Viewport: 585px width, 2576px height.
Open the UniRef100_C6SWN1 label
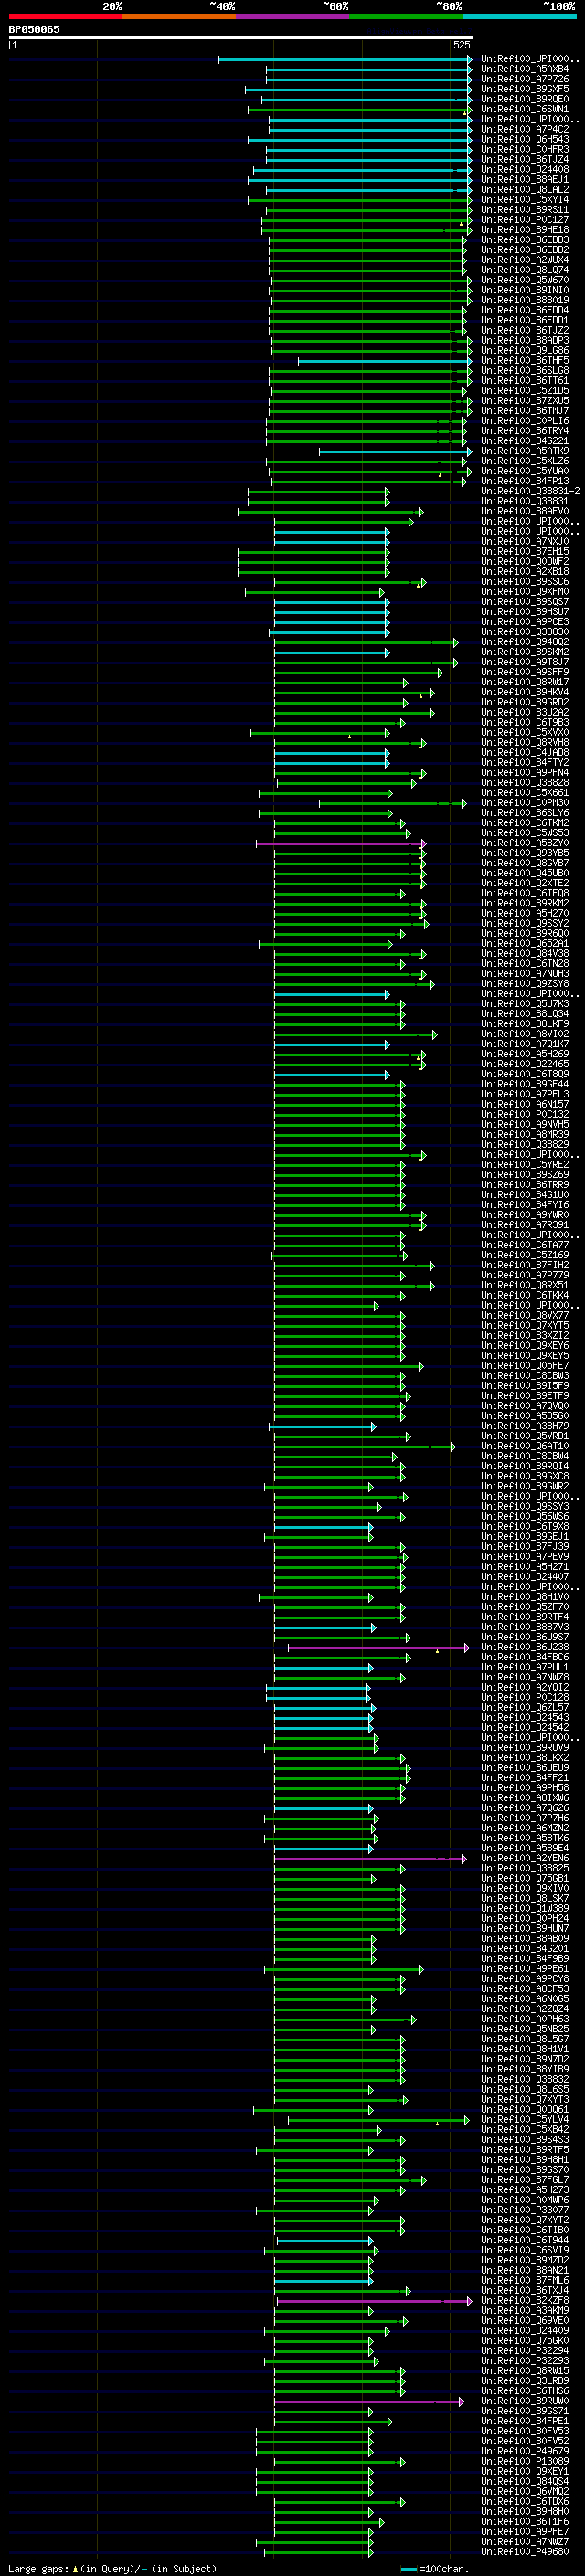coord(525,109)
